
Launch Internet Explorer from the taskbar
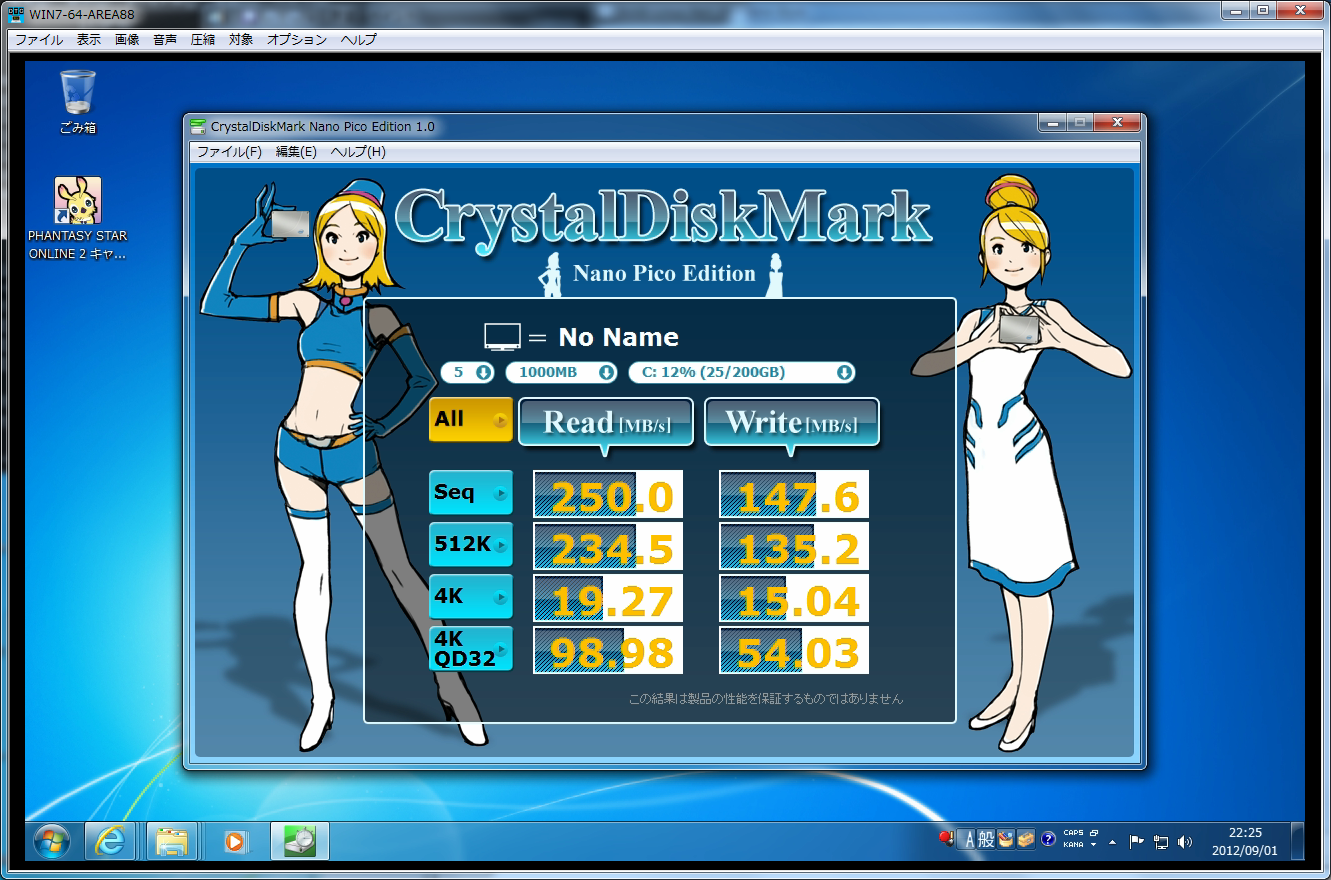pos(110,842)
